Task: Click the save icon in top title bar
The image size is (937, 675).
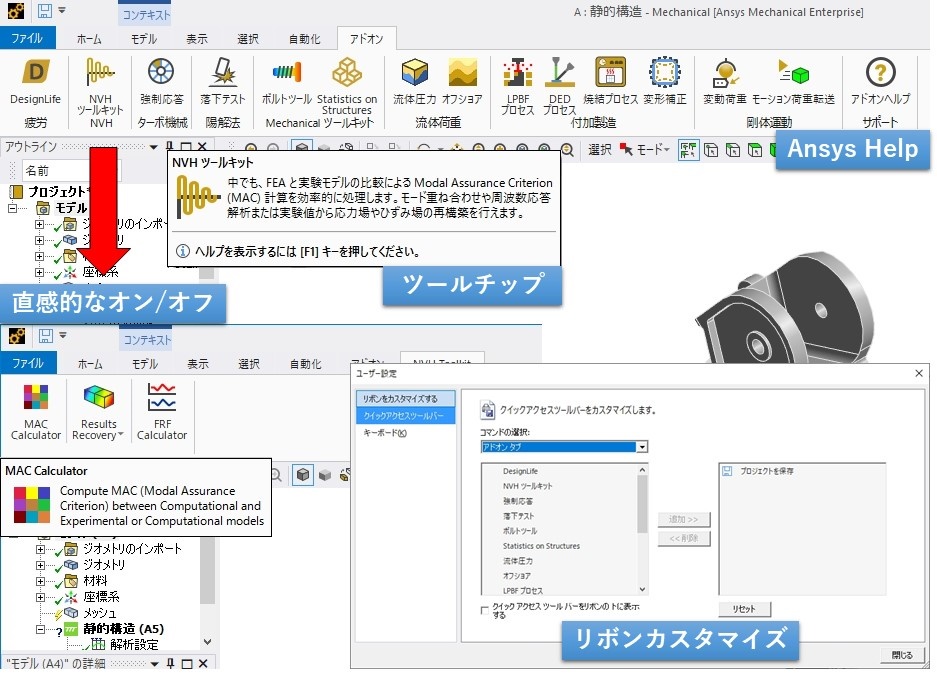Action: 45,11
